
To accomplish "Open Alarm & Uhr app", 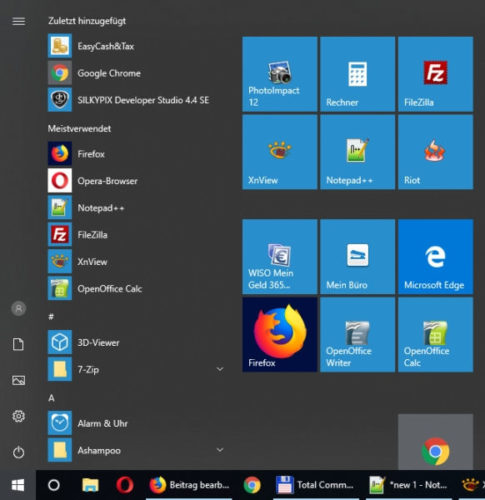I will [137, 423].
